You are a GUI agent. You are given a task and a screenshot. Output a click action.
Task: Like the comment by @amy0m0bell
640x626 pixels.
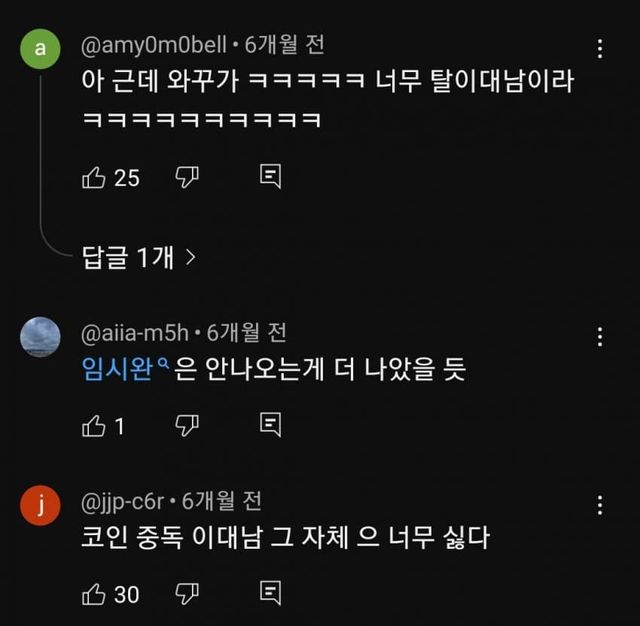click(93, 178)
